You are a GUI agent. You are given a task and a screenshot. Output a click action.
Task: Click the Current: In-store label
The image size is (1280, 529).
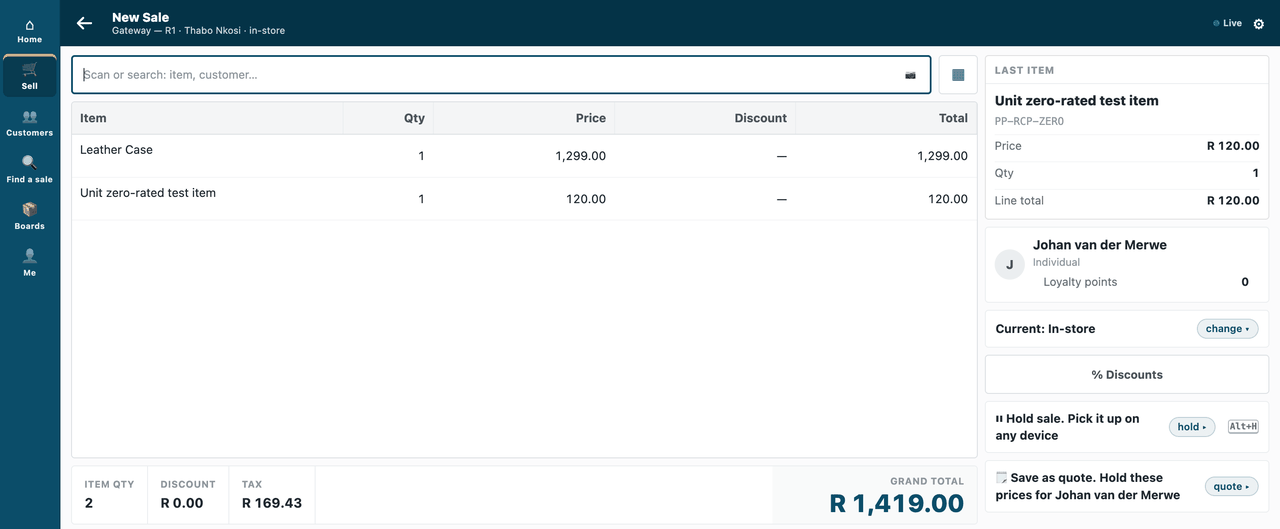pyautogui.click(x=1045, y=329)
